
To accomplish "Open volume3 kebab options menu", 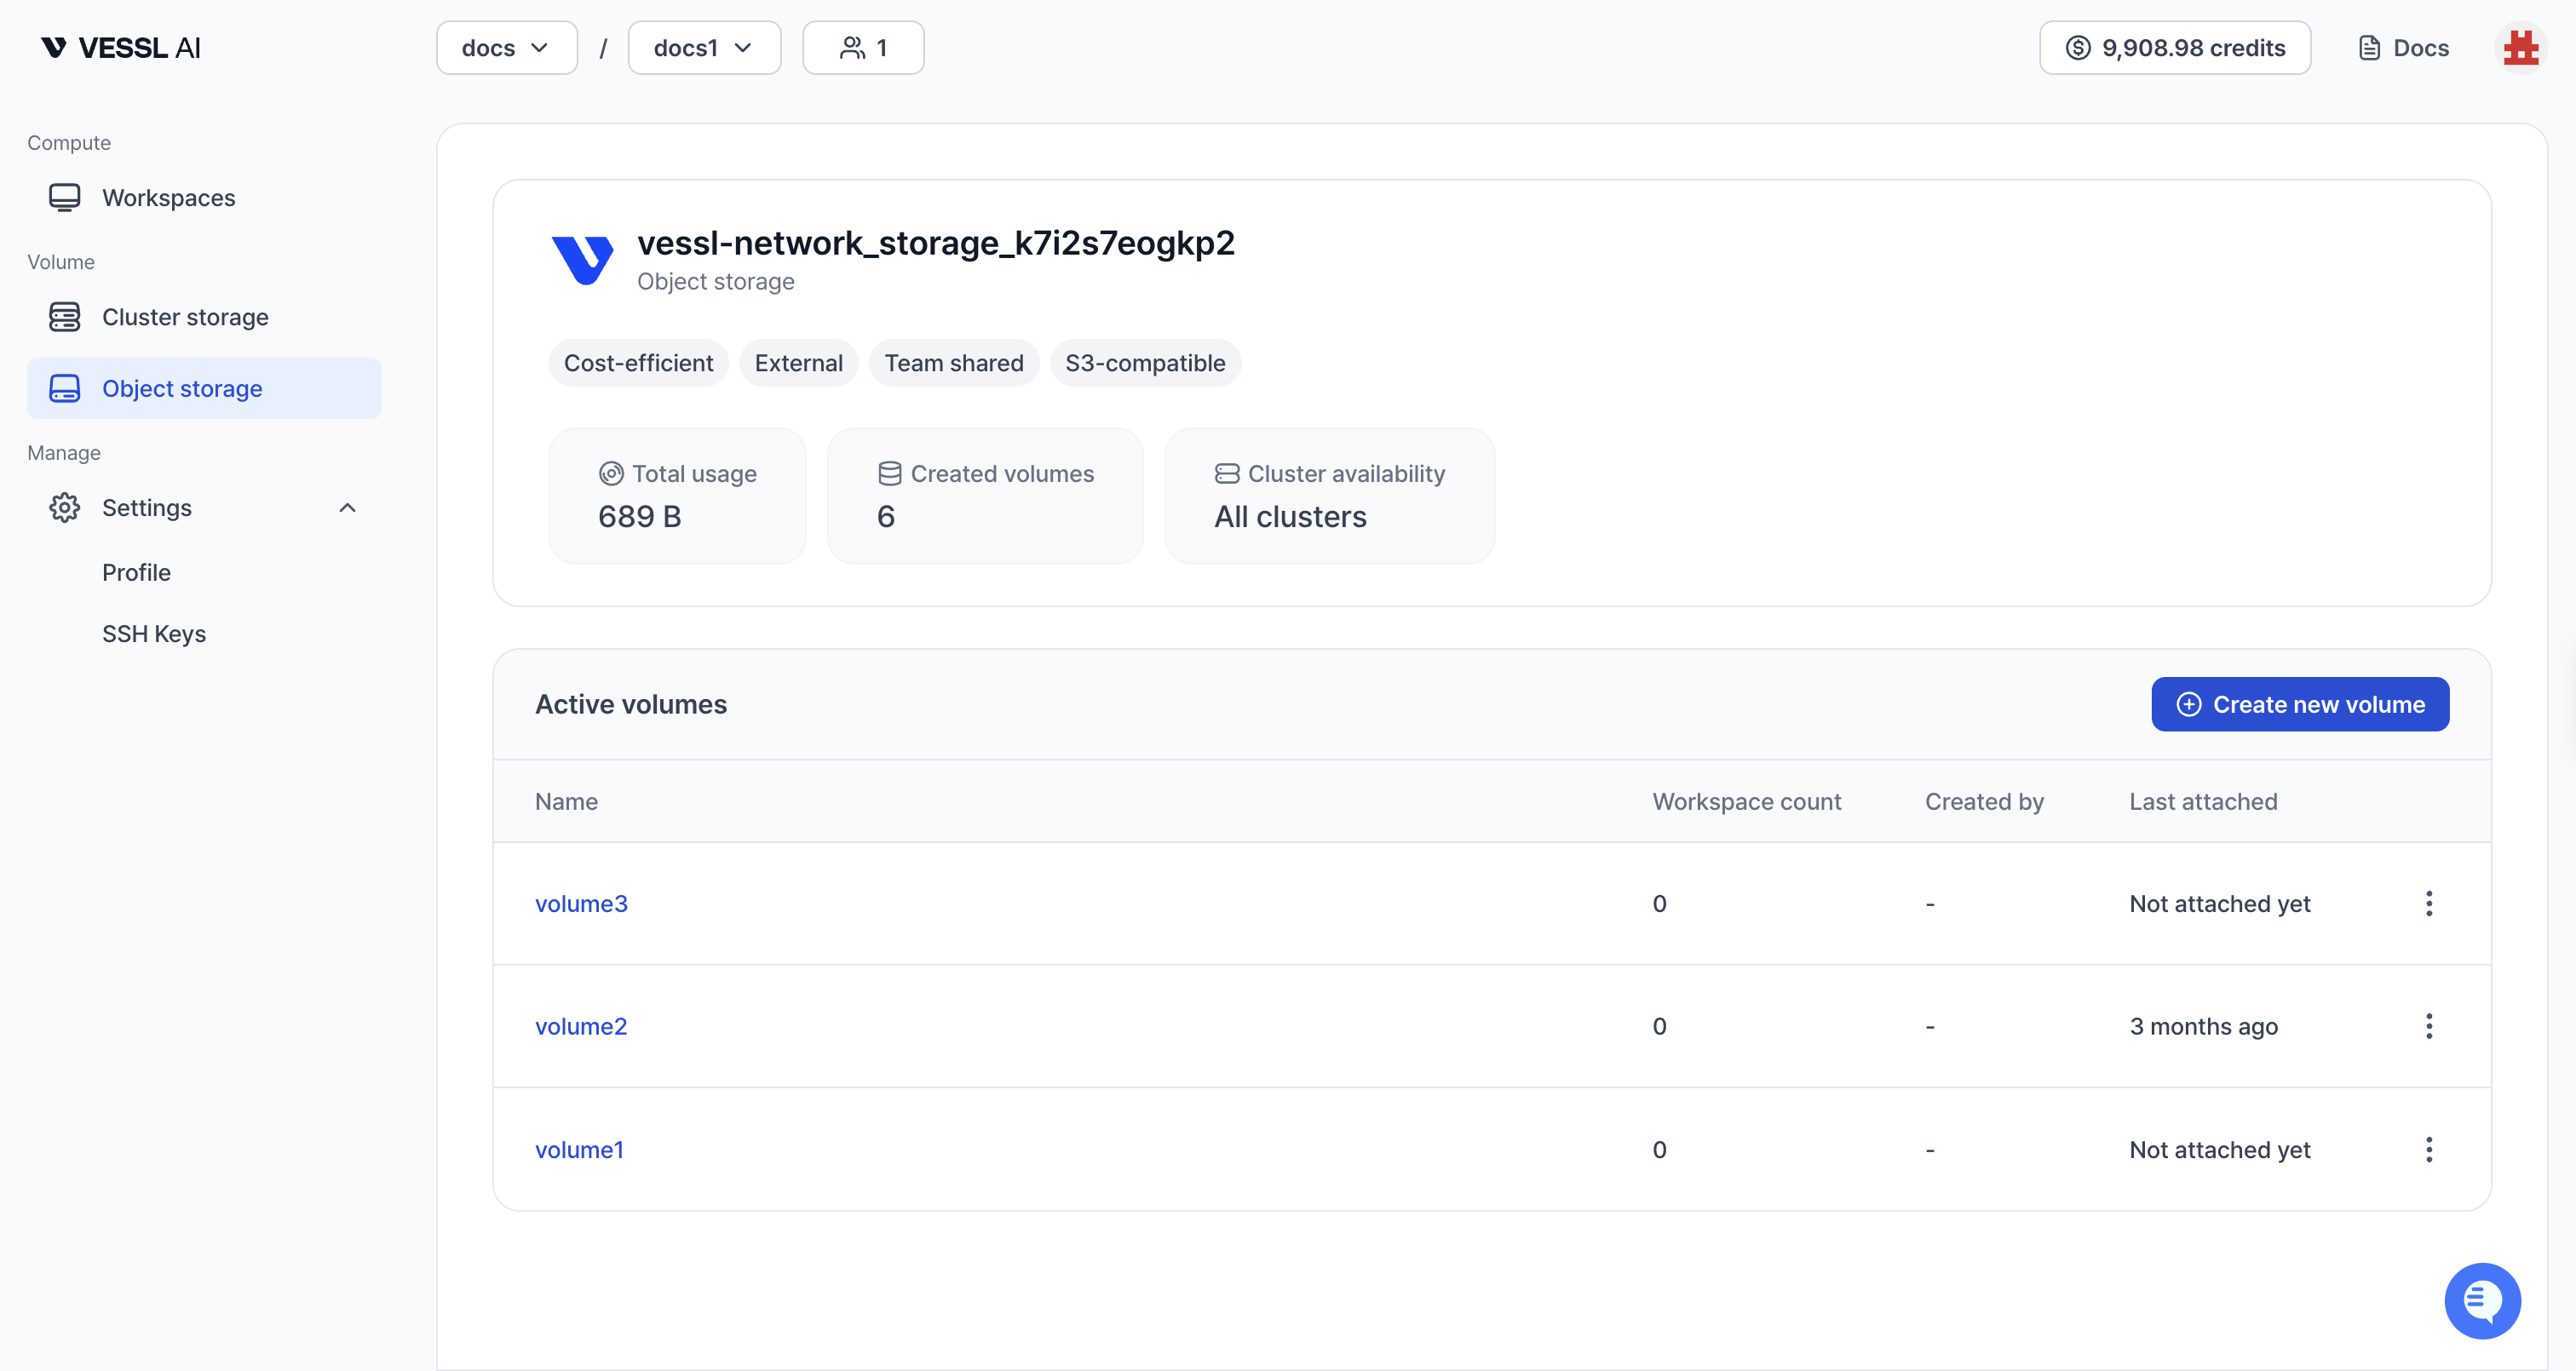I will coord(2428,903).
